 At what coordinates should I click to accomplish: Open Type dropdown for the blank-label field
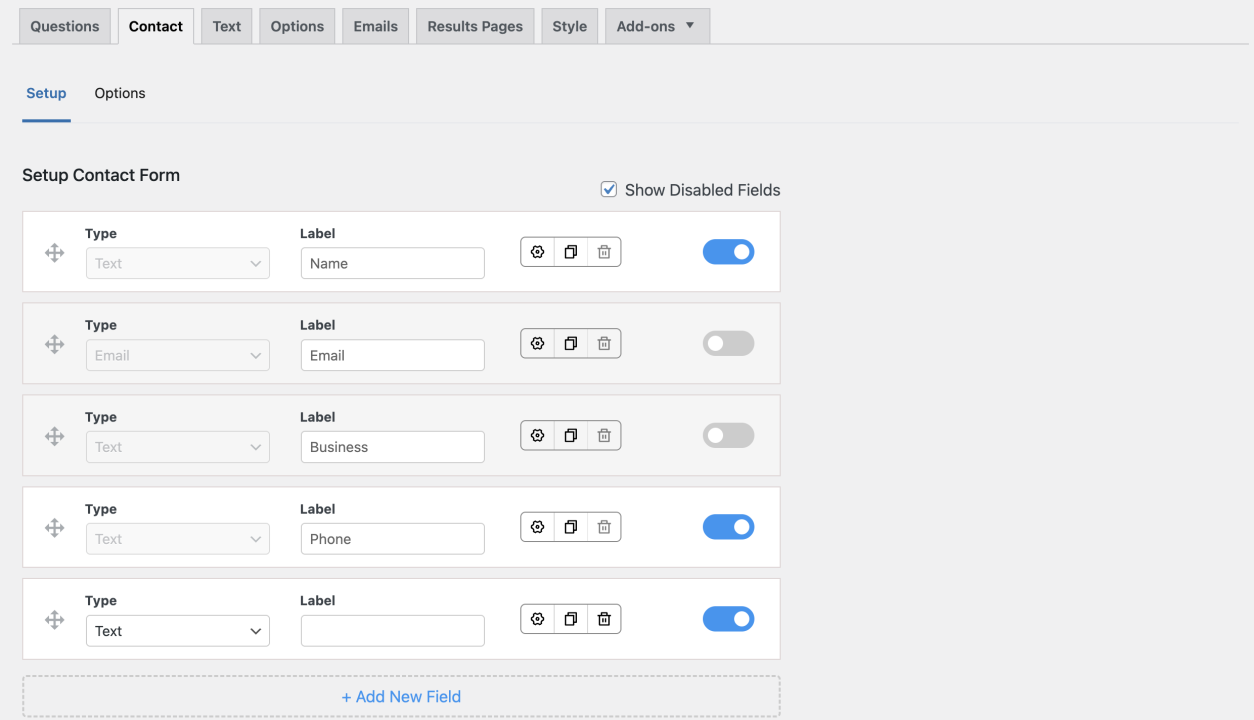click(x=178, y=631)
